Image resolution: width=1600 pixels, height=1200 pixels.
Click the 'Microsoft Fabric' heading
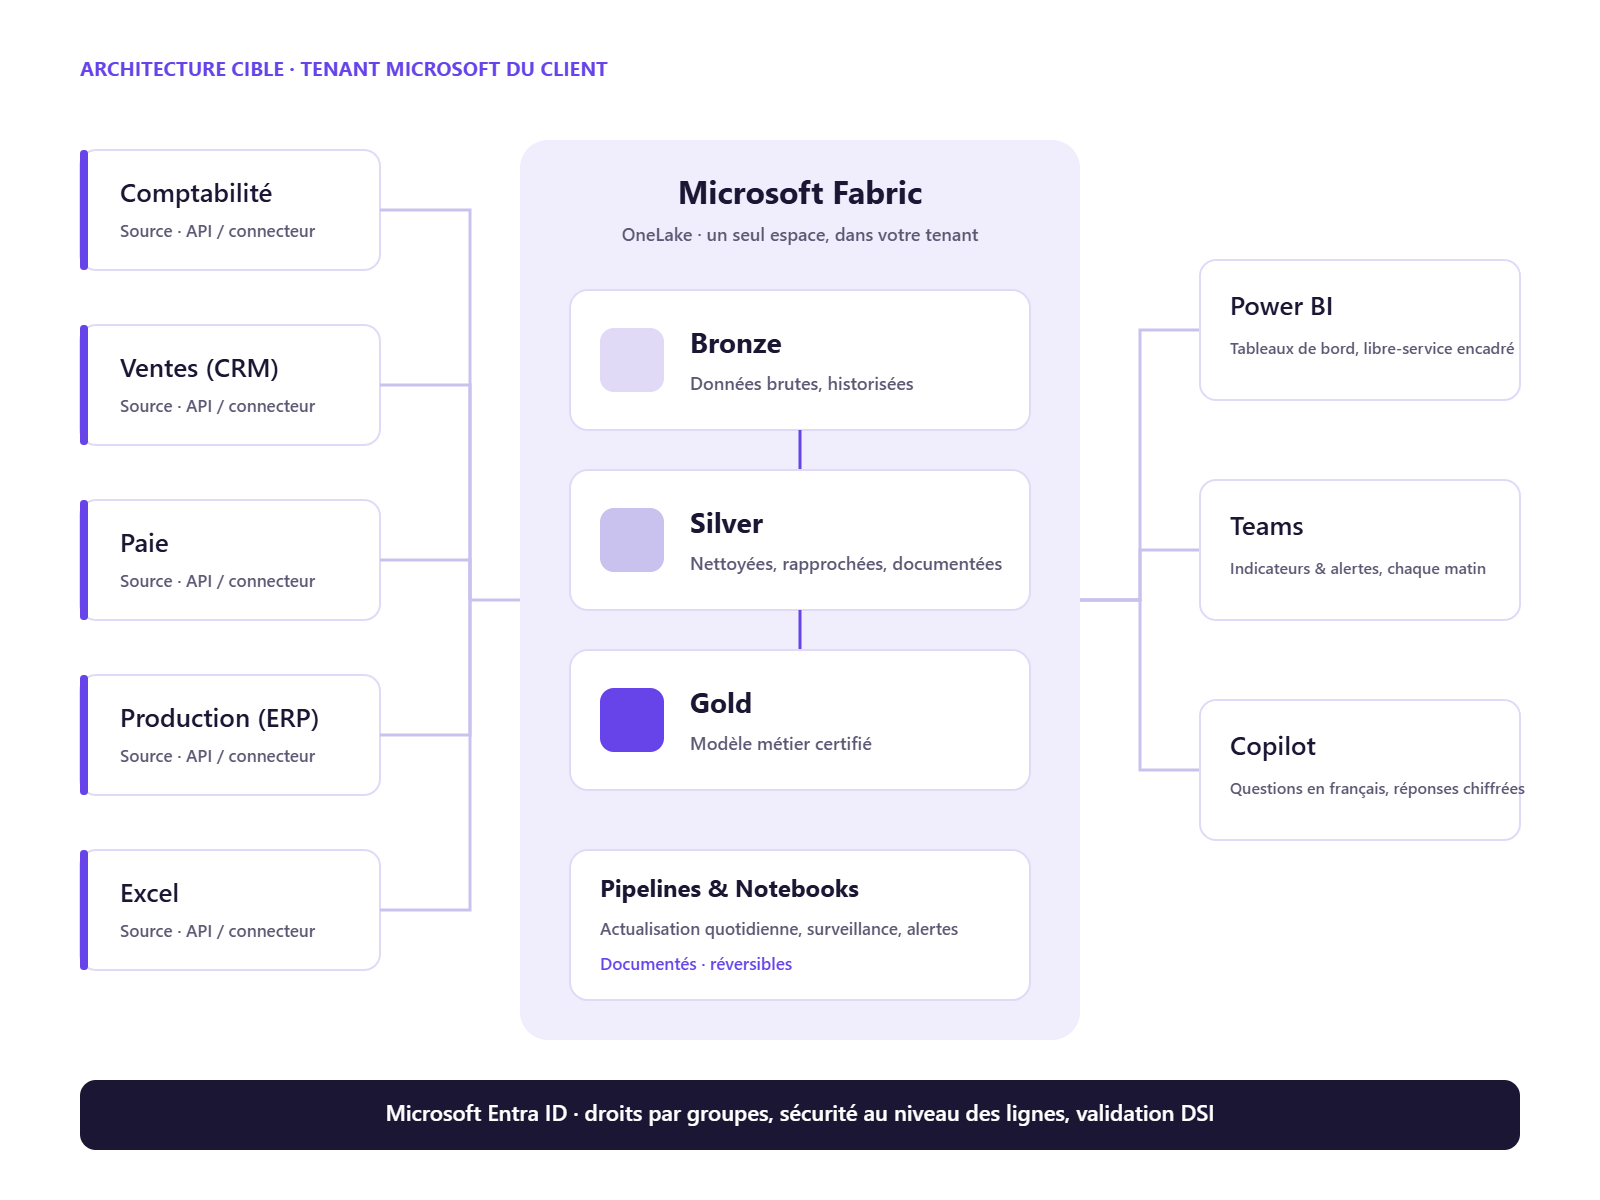coord(800,193)
